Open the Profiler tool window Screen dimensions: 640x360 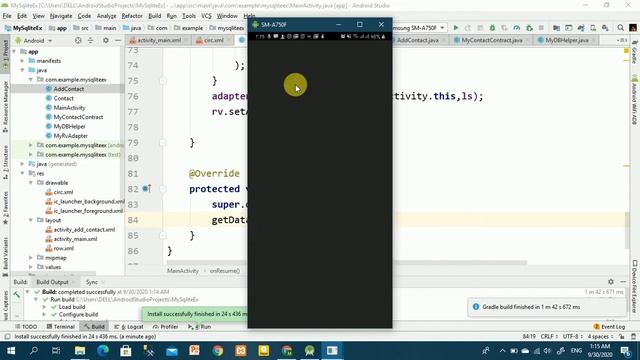pyautogui.click(x=165, y=327)
